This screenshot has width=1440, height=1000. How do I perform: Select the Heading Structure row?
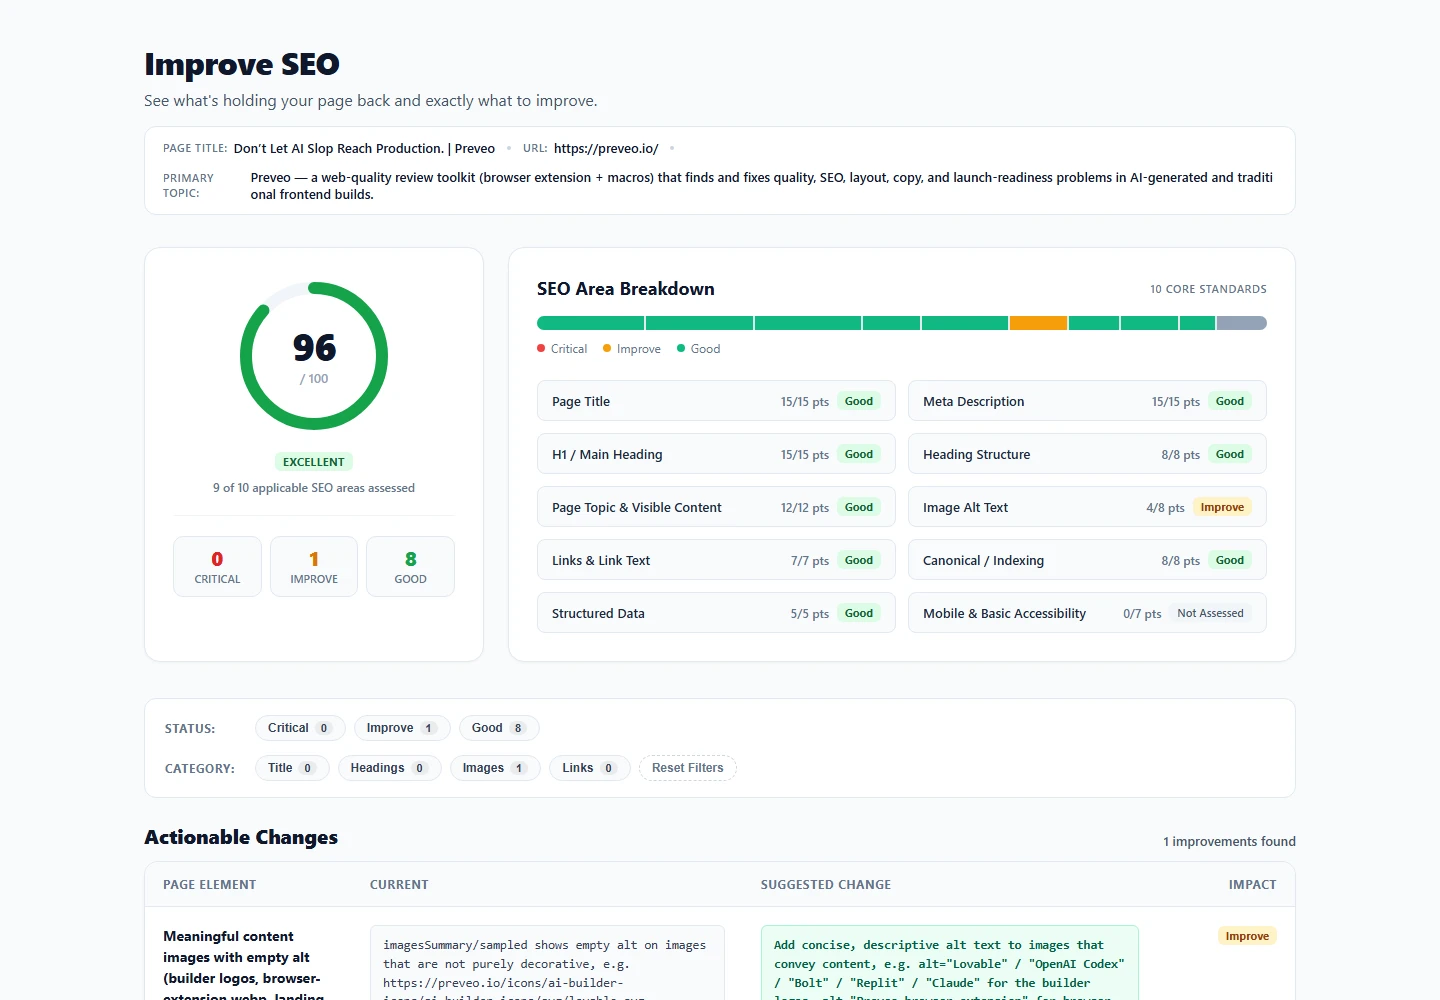point(1087,454)
